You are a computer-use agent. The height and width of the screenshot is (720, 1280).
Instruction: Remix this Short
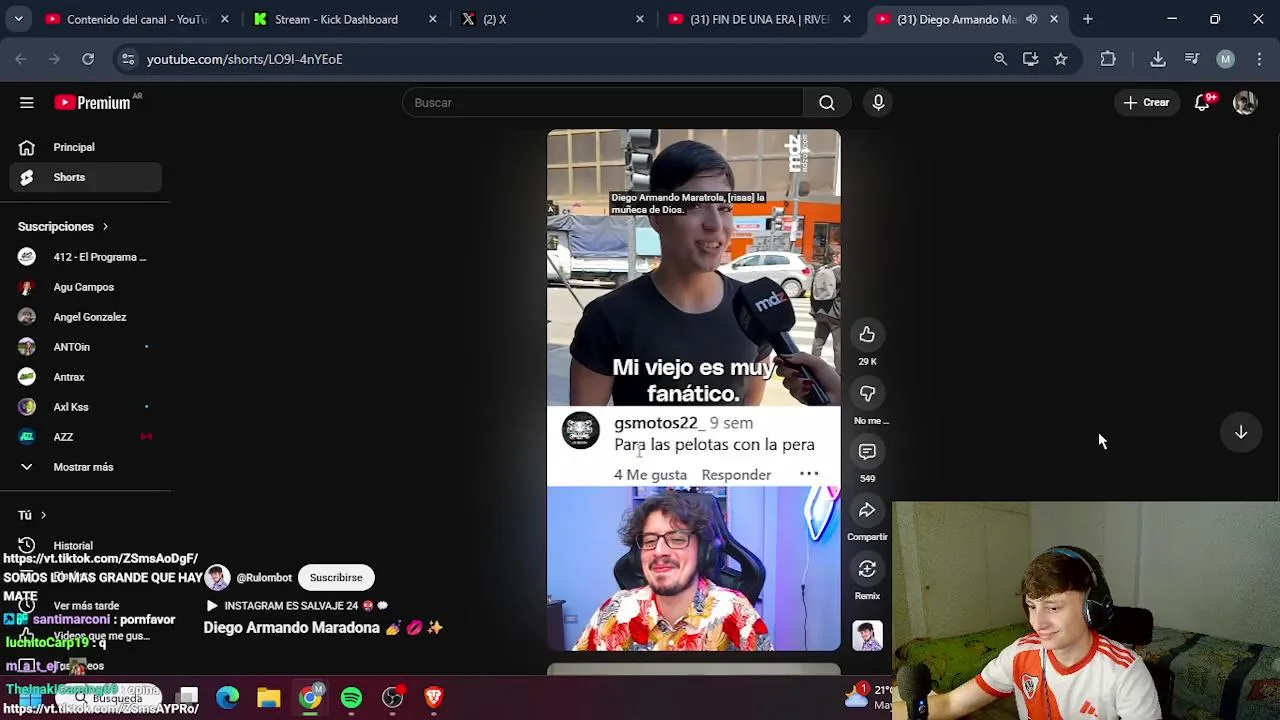click(x=867, y=569)
